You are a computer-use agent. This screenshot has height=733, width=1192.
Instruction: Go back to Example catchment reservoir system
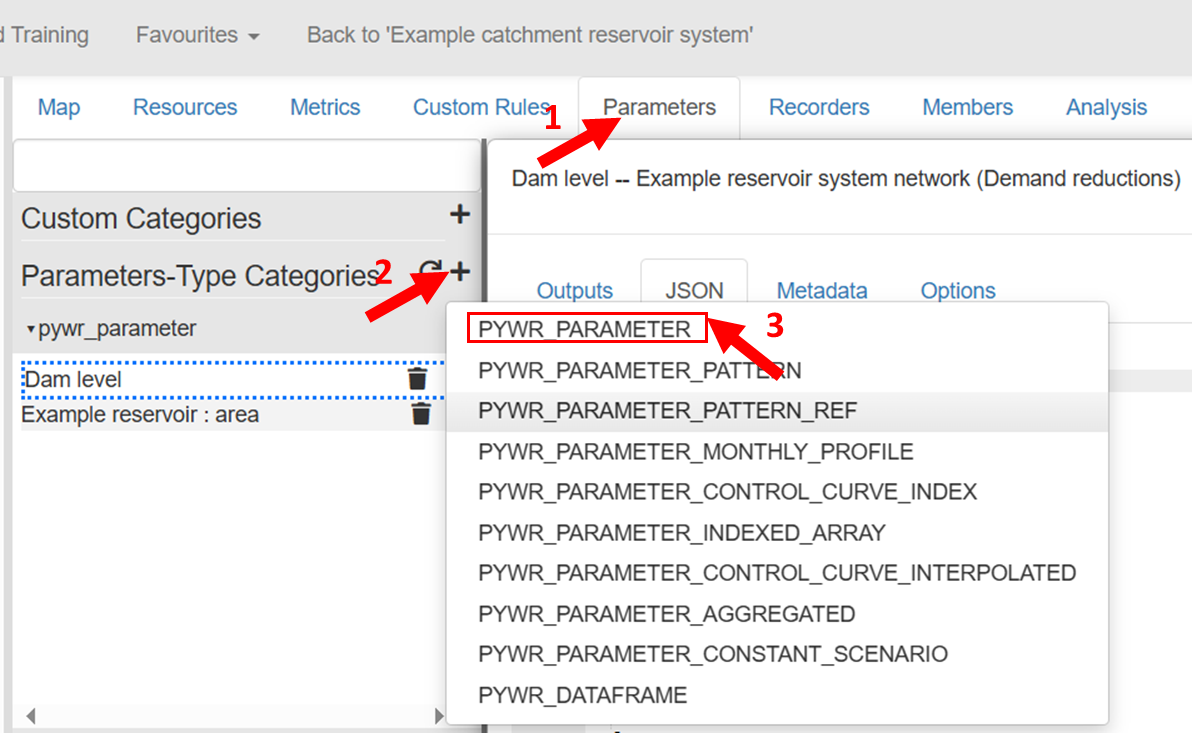coord(529,35)
